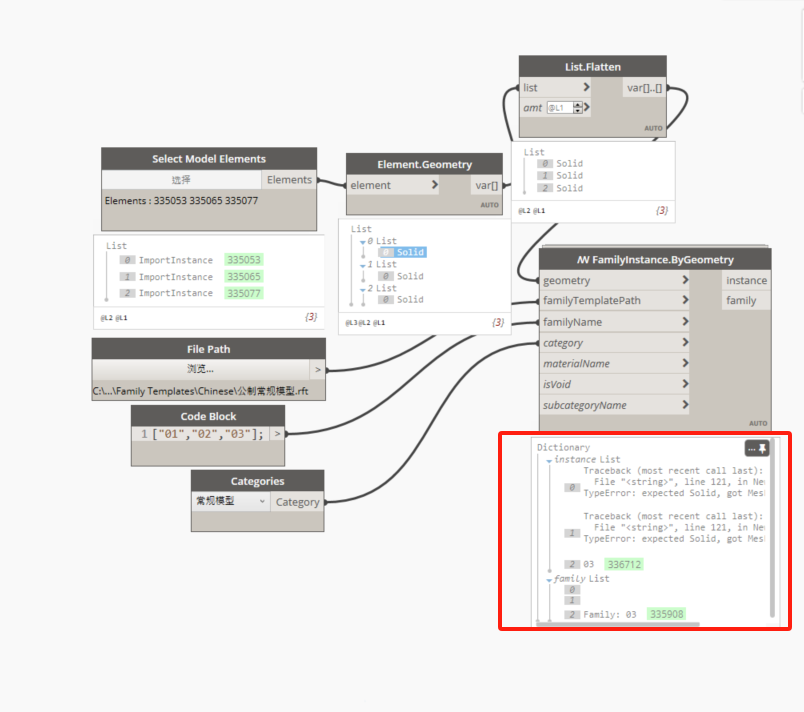Click the familyTemplatePath port chevron
804x712 pixels.
point(685,301)
